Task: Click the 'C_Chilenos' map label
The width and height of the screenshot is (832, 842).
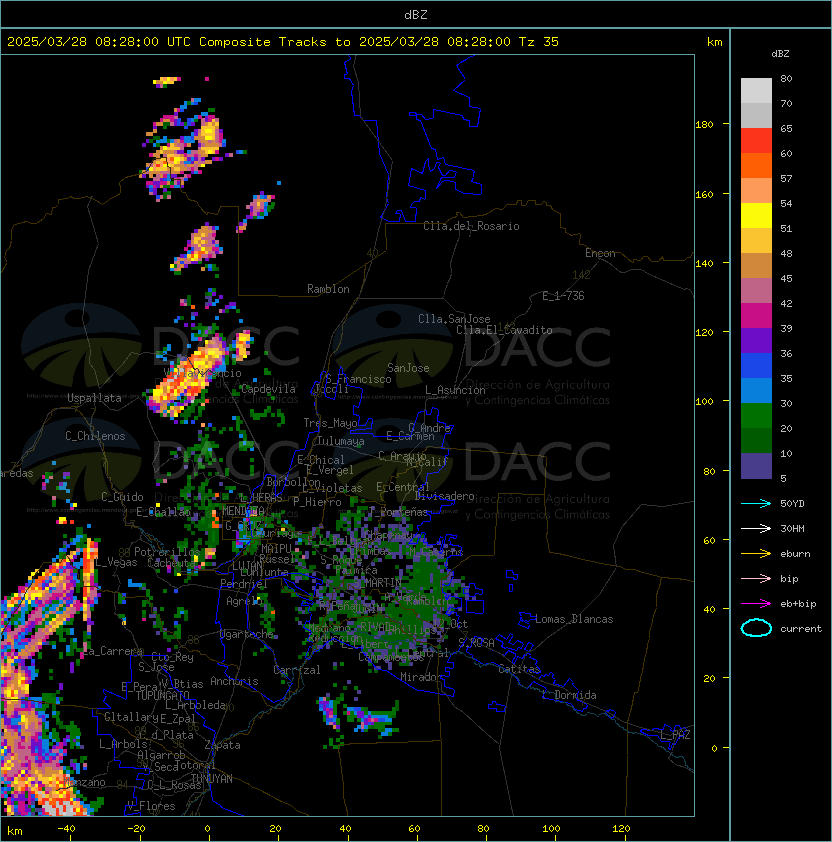Action: pos(95,436)
